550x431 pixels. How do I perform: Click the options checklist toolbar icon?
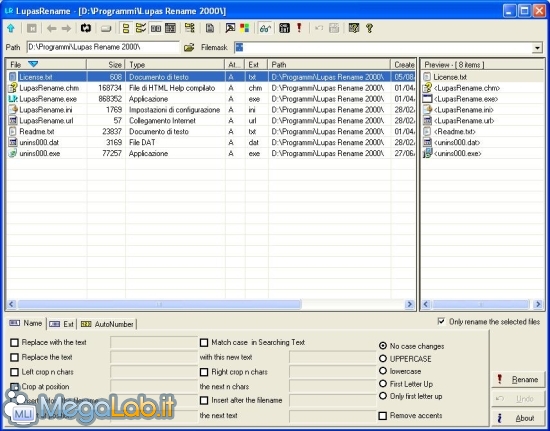tap(354, 28)
